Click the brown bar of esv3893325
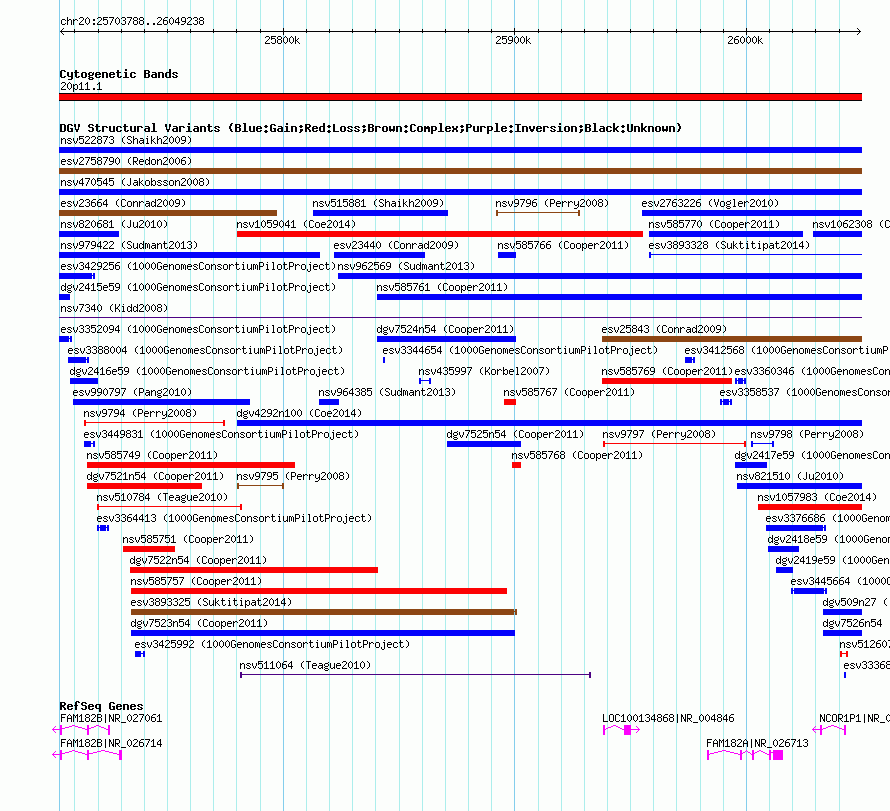 point(324,612)
